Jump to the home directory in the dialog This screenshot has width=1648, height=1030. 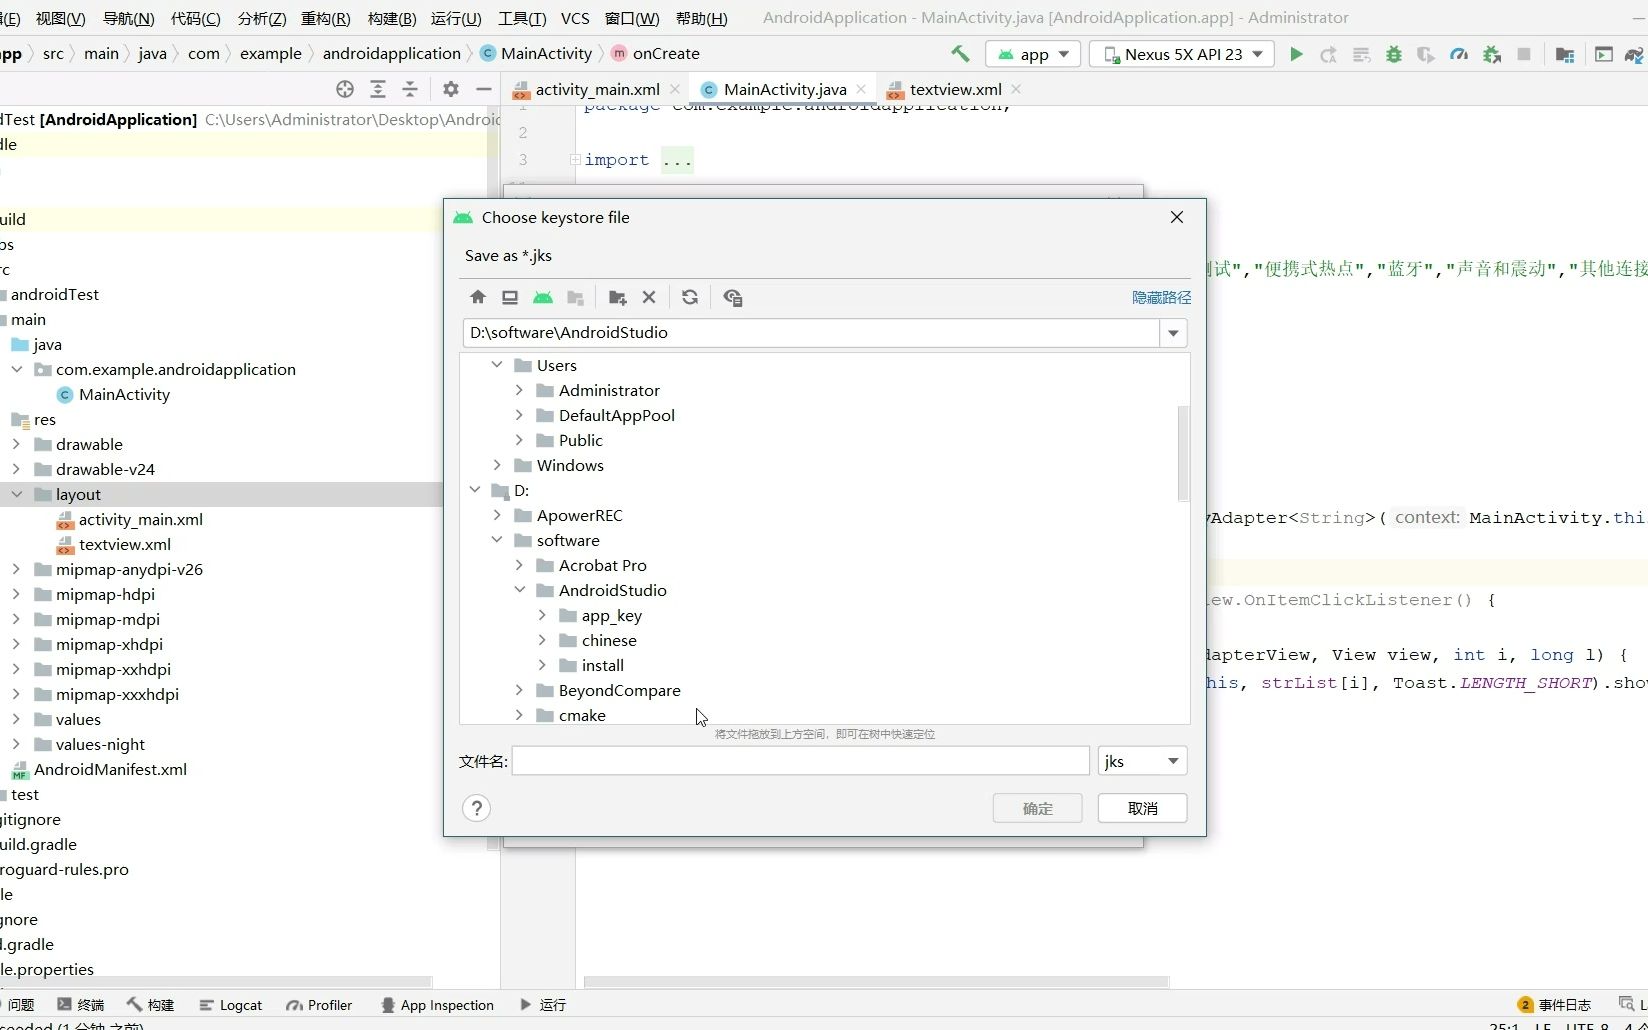478,297
